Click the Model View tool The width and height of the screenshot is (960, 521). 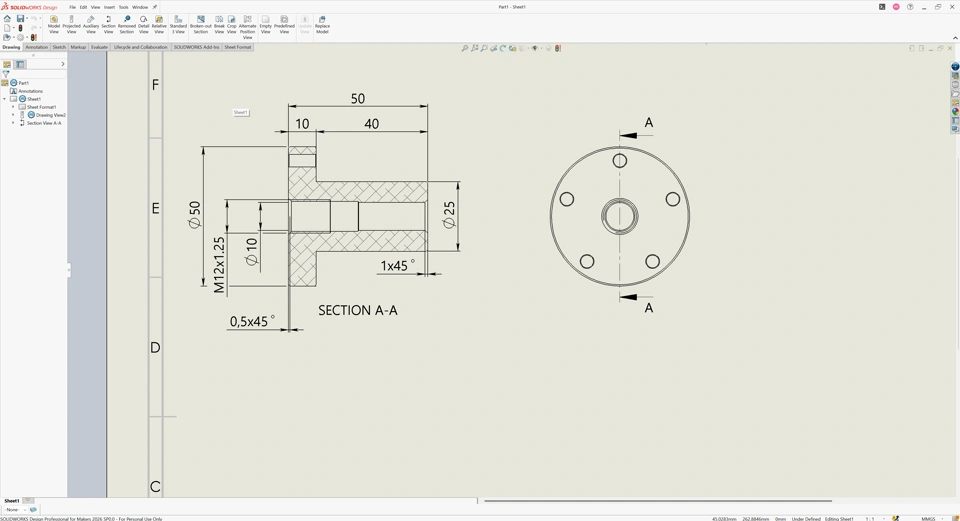54,25
